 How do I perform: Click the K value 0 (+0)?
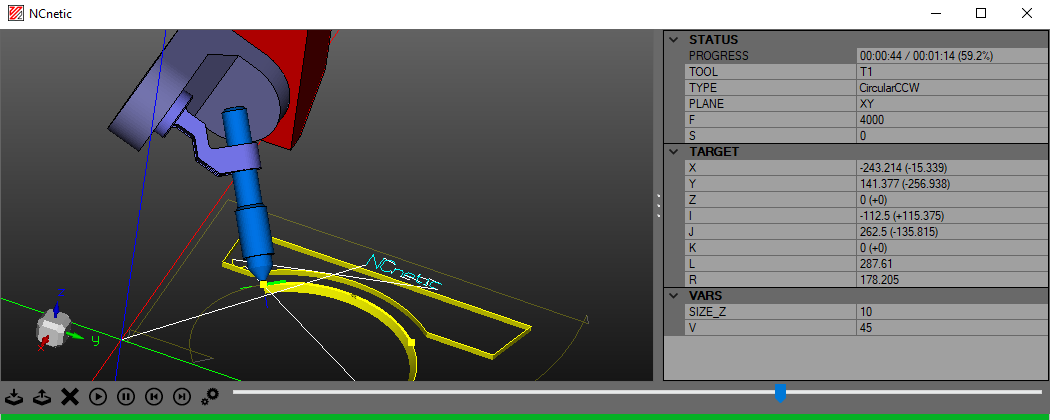point(951,248)
